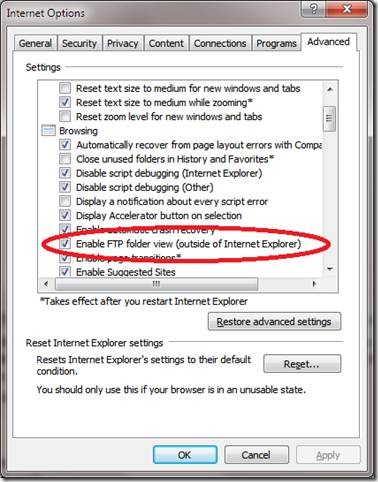Close the Internet Options dialog

click(347, 9)
